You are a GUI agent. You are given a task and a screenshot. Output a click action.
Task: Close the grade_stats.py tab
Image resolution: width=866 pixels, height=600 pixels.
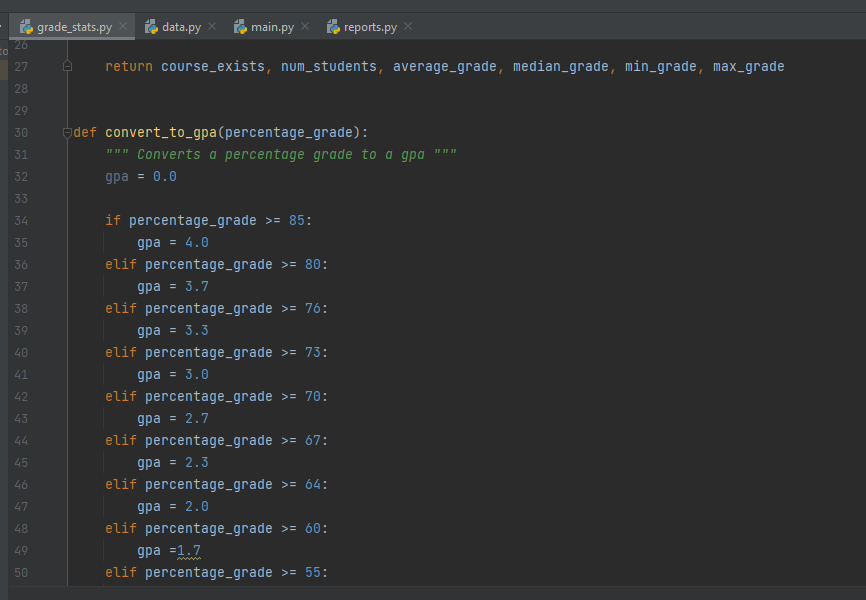click(x=123, y=27)
